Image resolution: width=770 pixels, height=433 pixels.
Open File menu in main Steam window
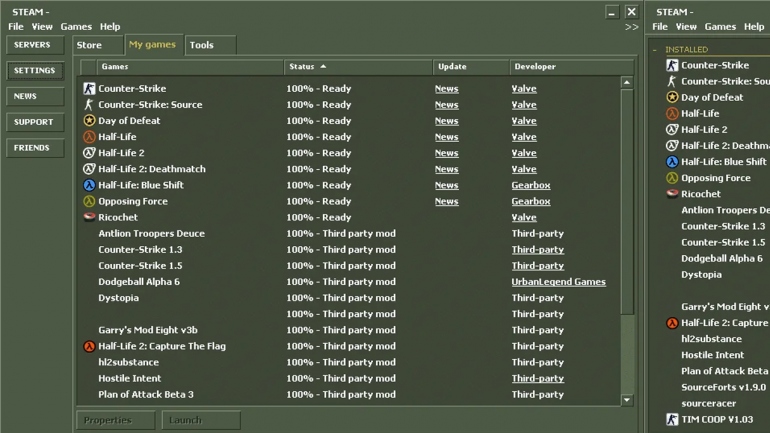click(16, 27)
